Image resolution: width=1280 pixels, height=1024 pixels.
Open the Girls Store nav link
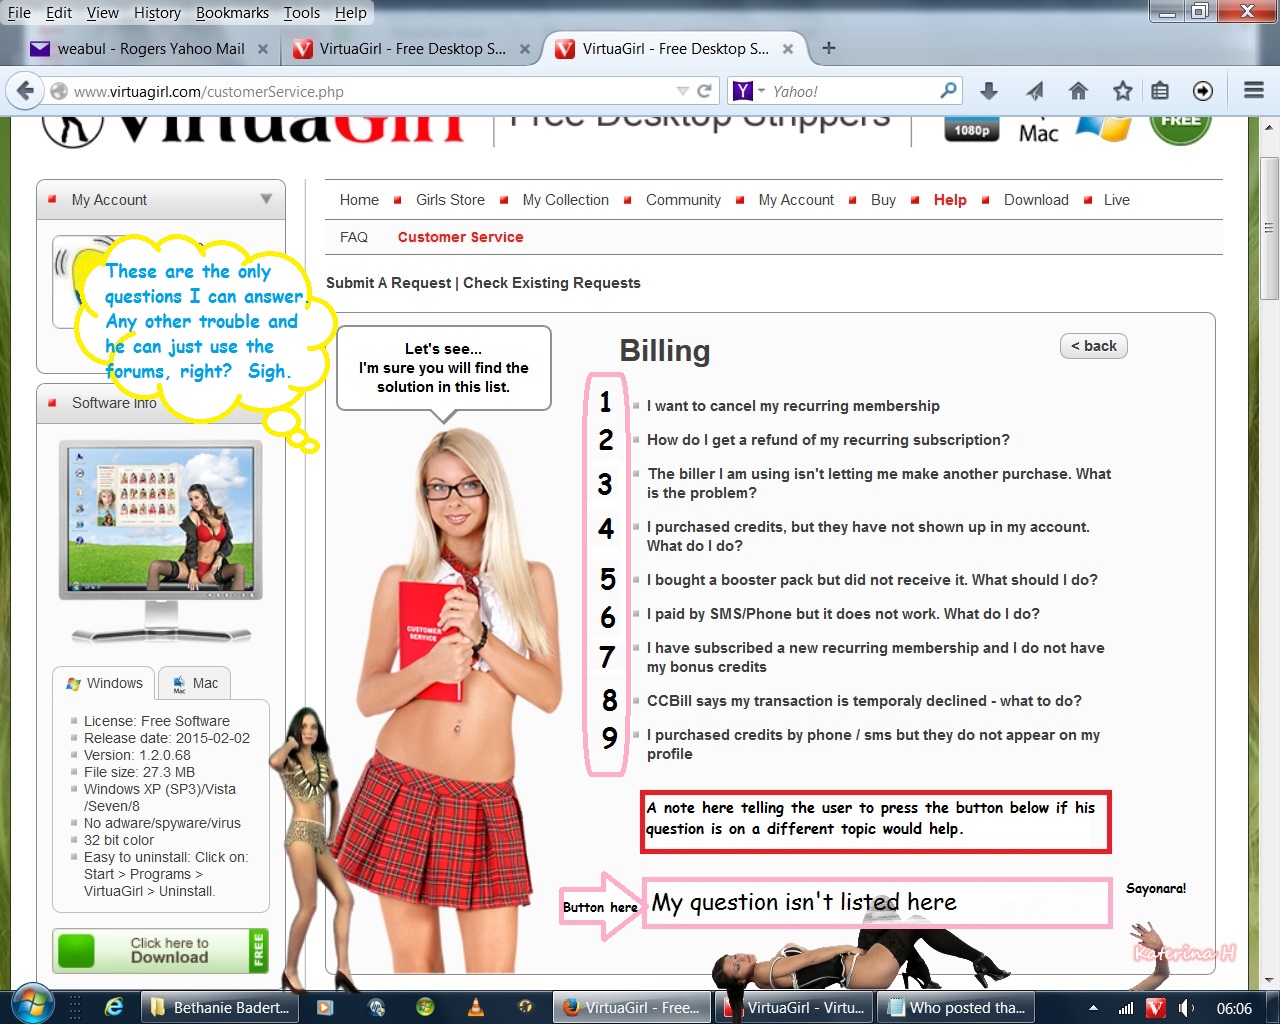click(x=450, y=200)
